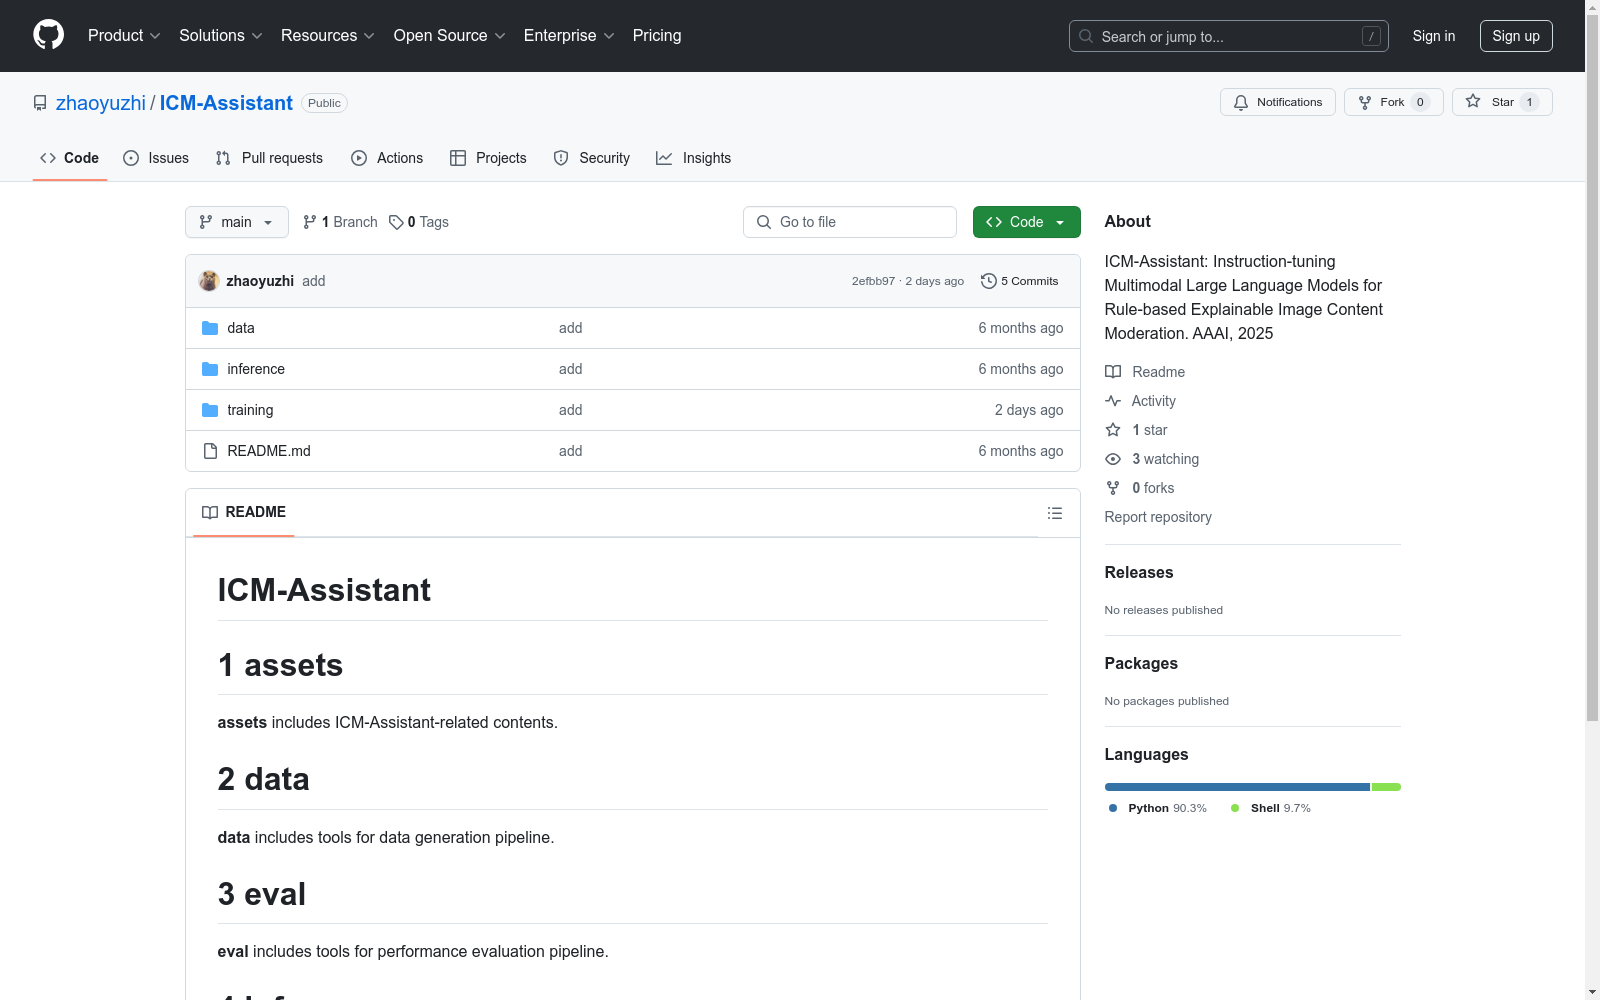The width and height of the screenshot is (1600, 1000).
Task: Click the Sign up button
Action: [1516, 36]
